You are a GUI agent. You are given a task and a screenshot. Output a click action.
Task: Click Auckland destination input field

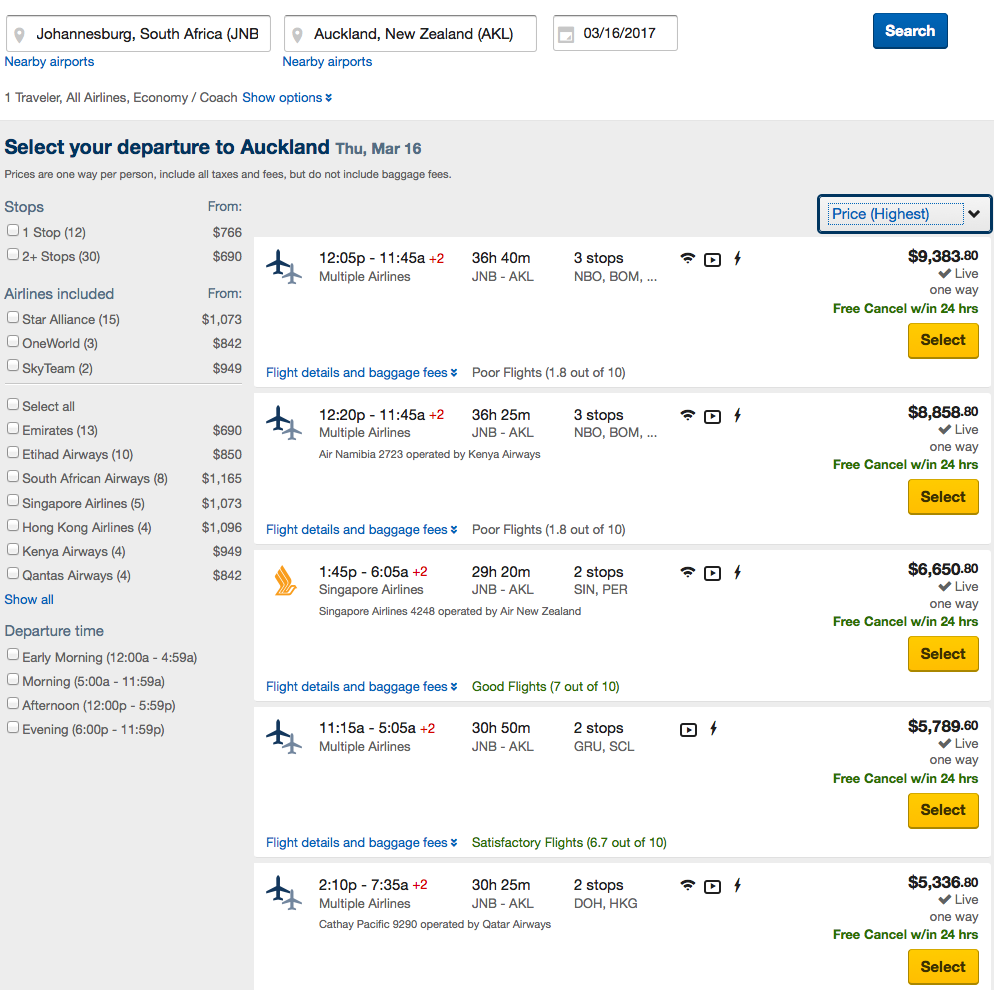(410, 34)
